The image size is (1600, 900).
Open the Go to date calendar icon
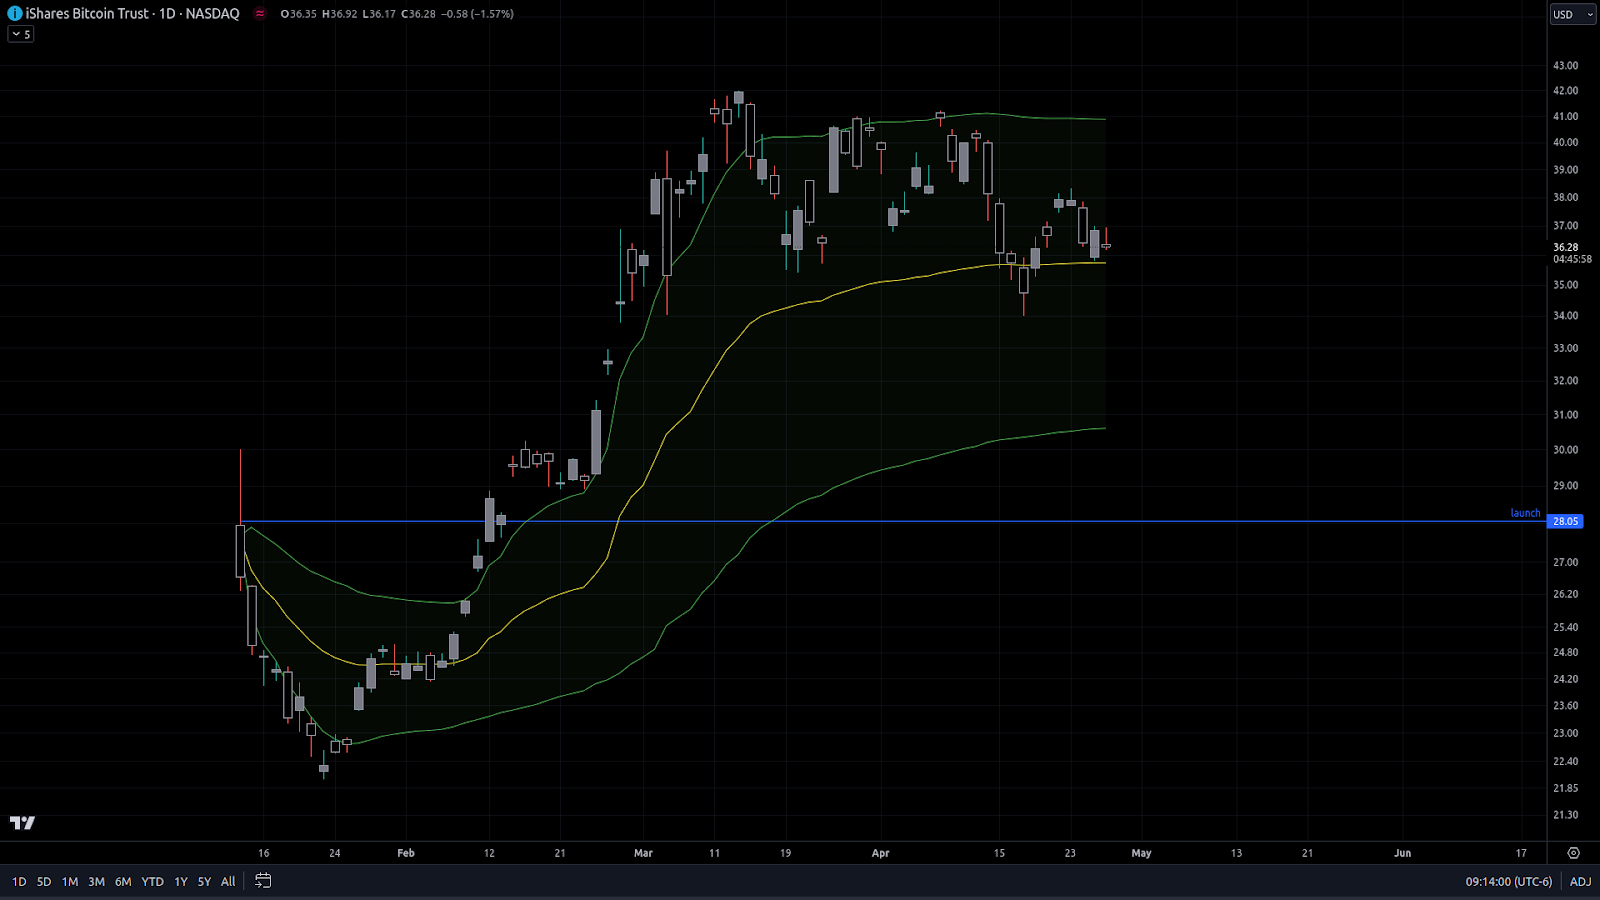263,881
